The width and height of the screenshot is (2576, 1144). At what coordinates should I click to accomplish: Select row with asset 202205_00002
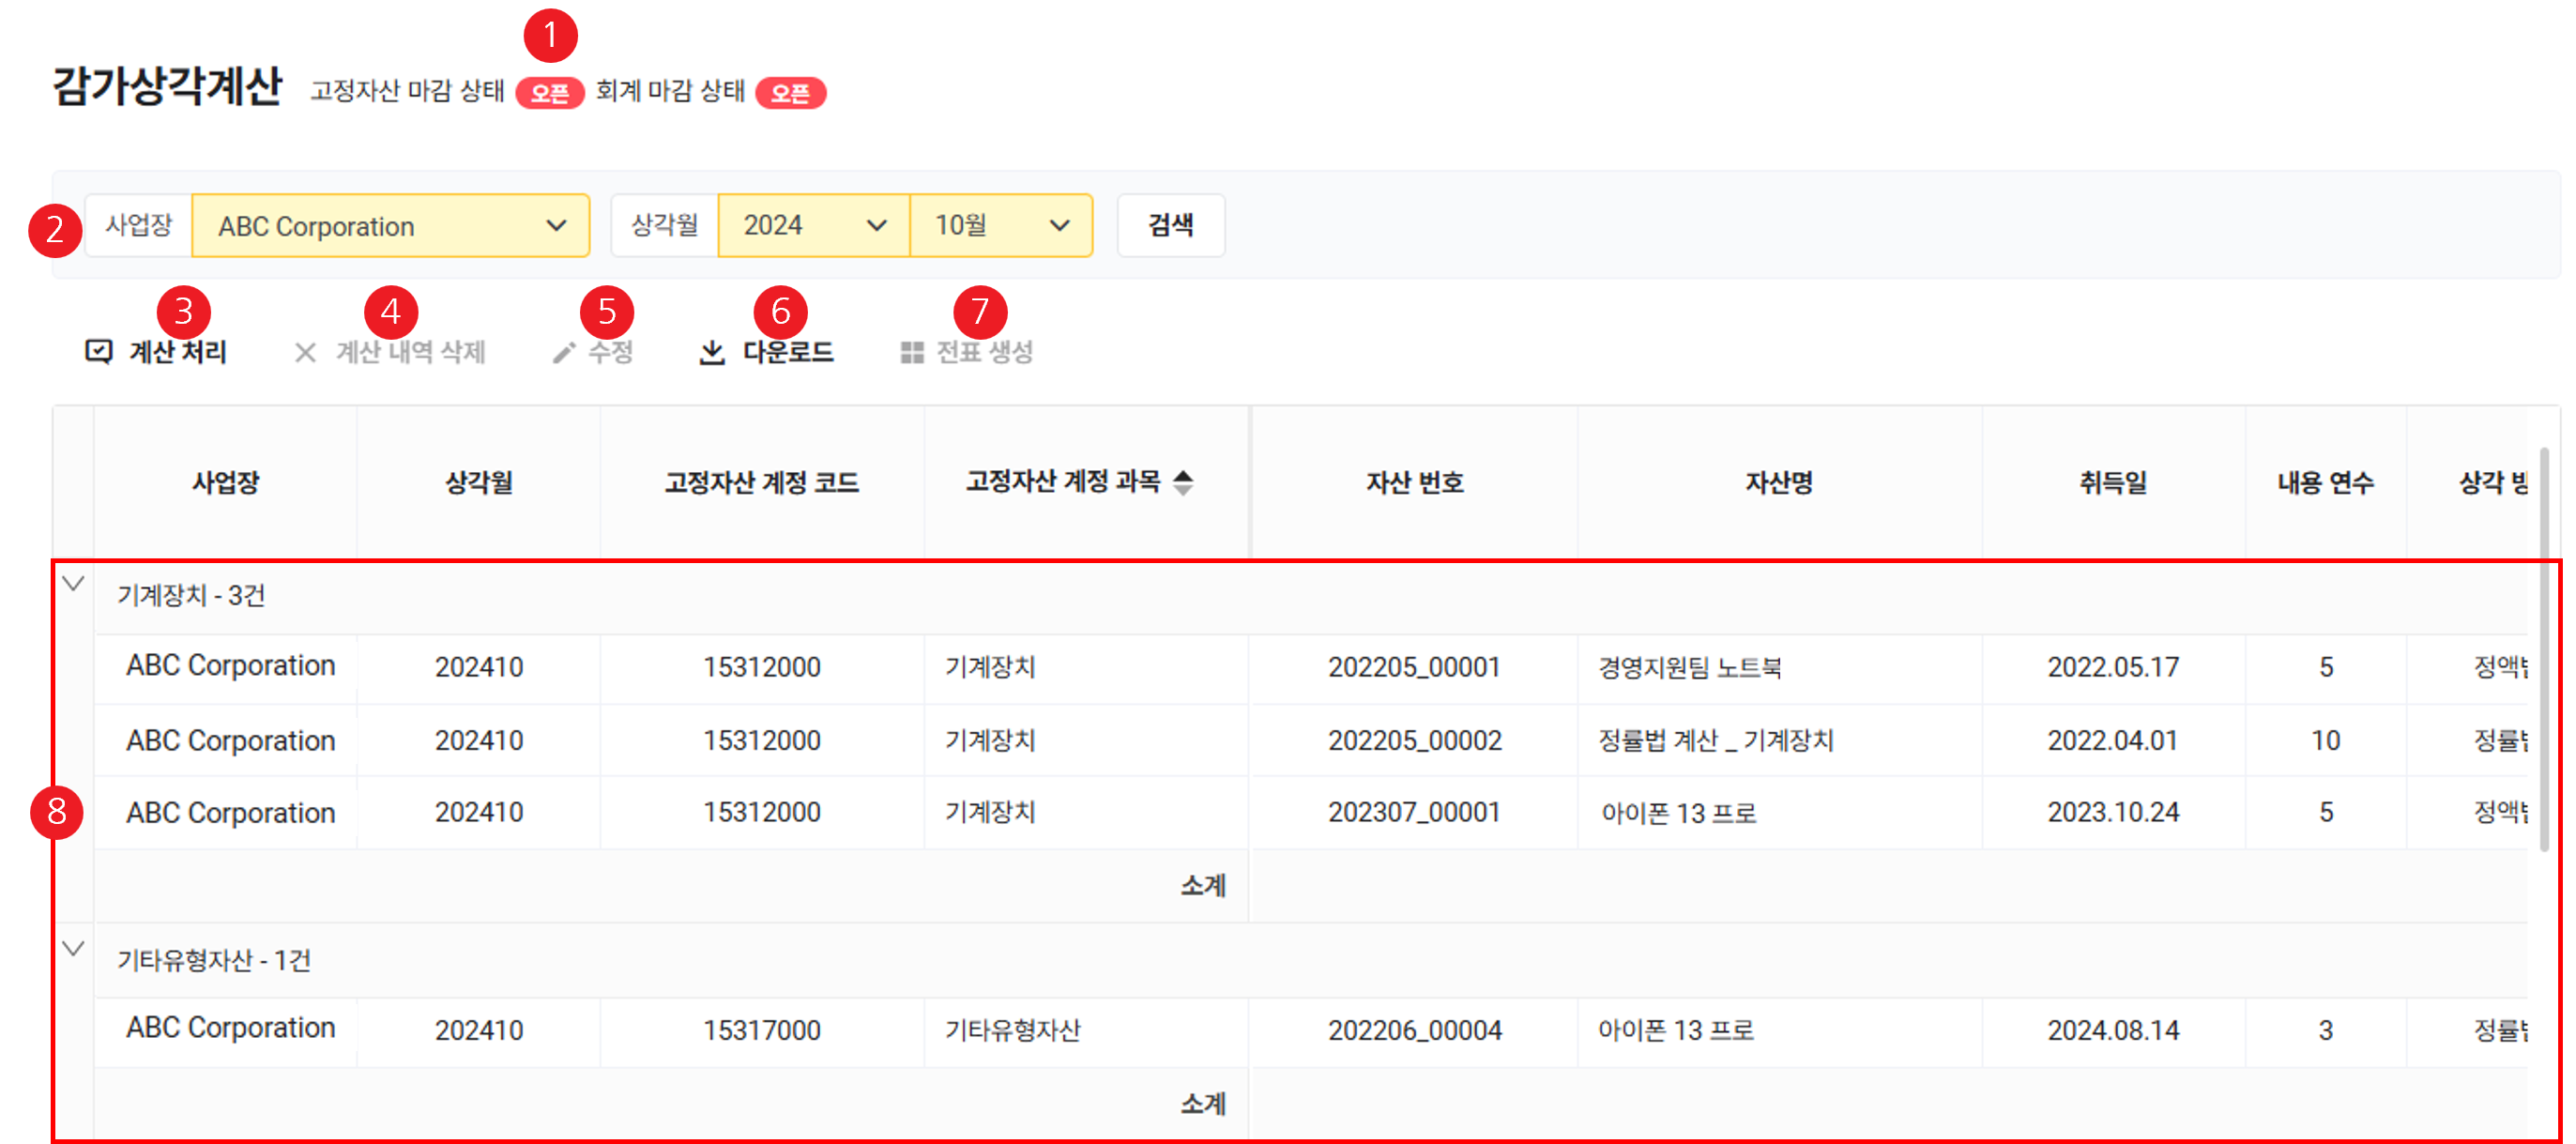[x=1414, y=740]
